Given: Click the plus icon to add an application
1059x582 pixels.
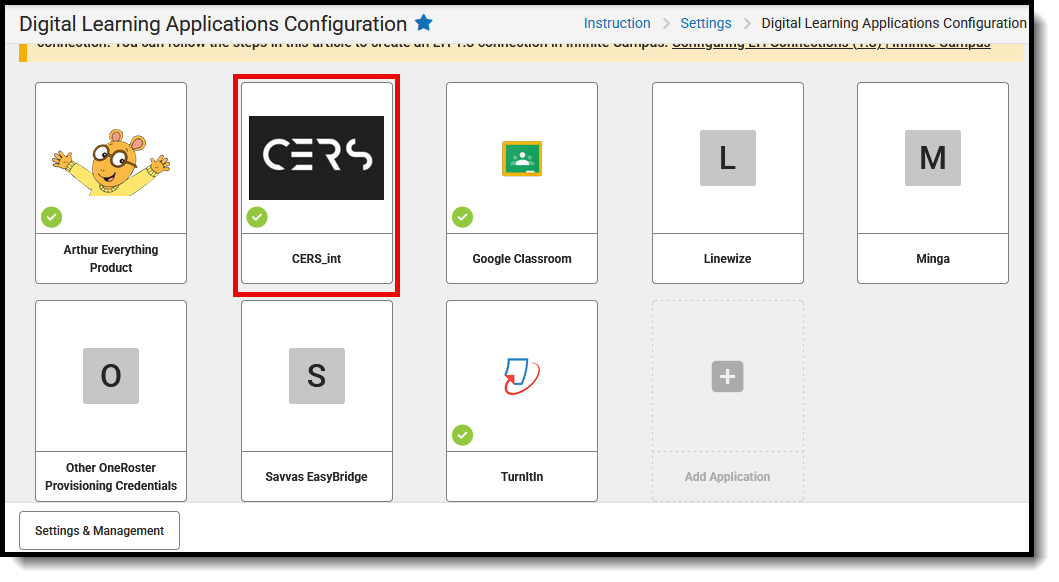Looking at the screenshot, I should (727, 376).
